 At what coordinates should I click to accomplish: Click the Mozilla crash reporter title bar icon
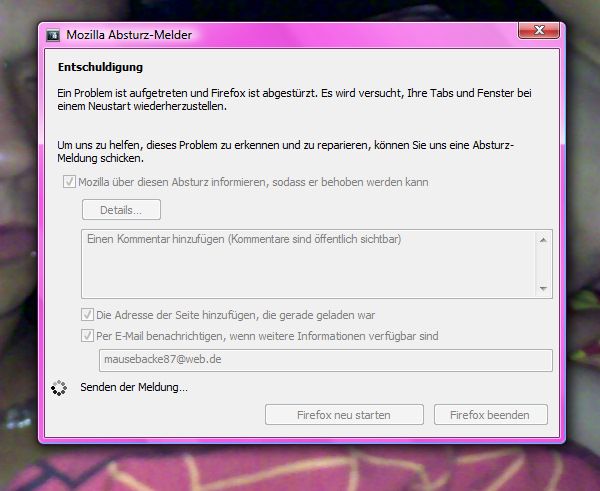53,35
